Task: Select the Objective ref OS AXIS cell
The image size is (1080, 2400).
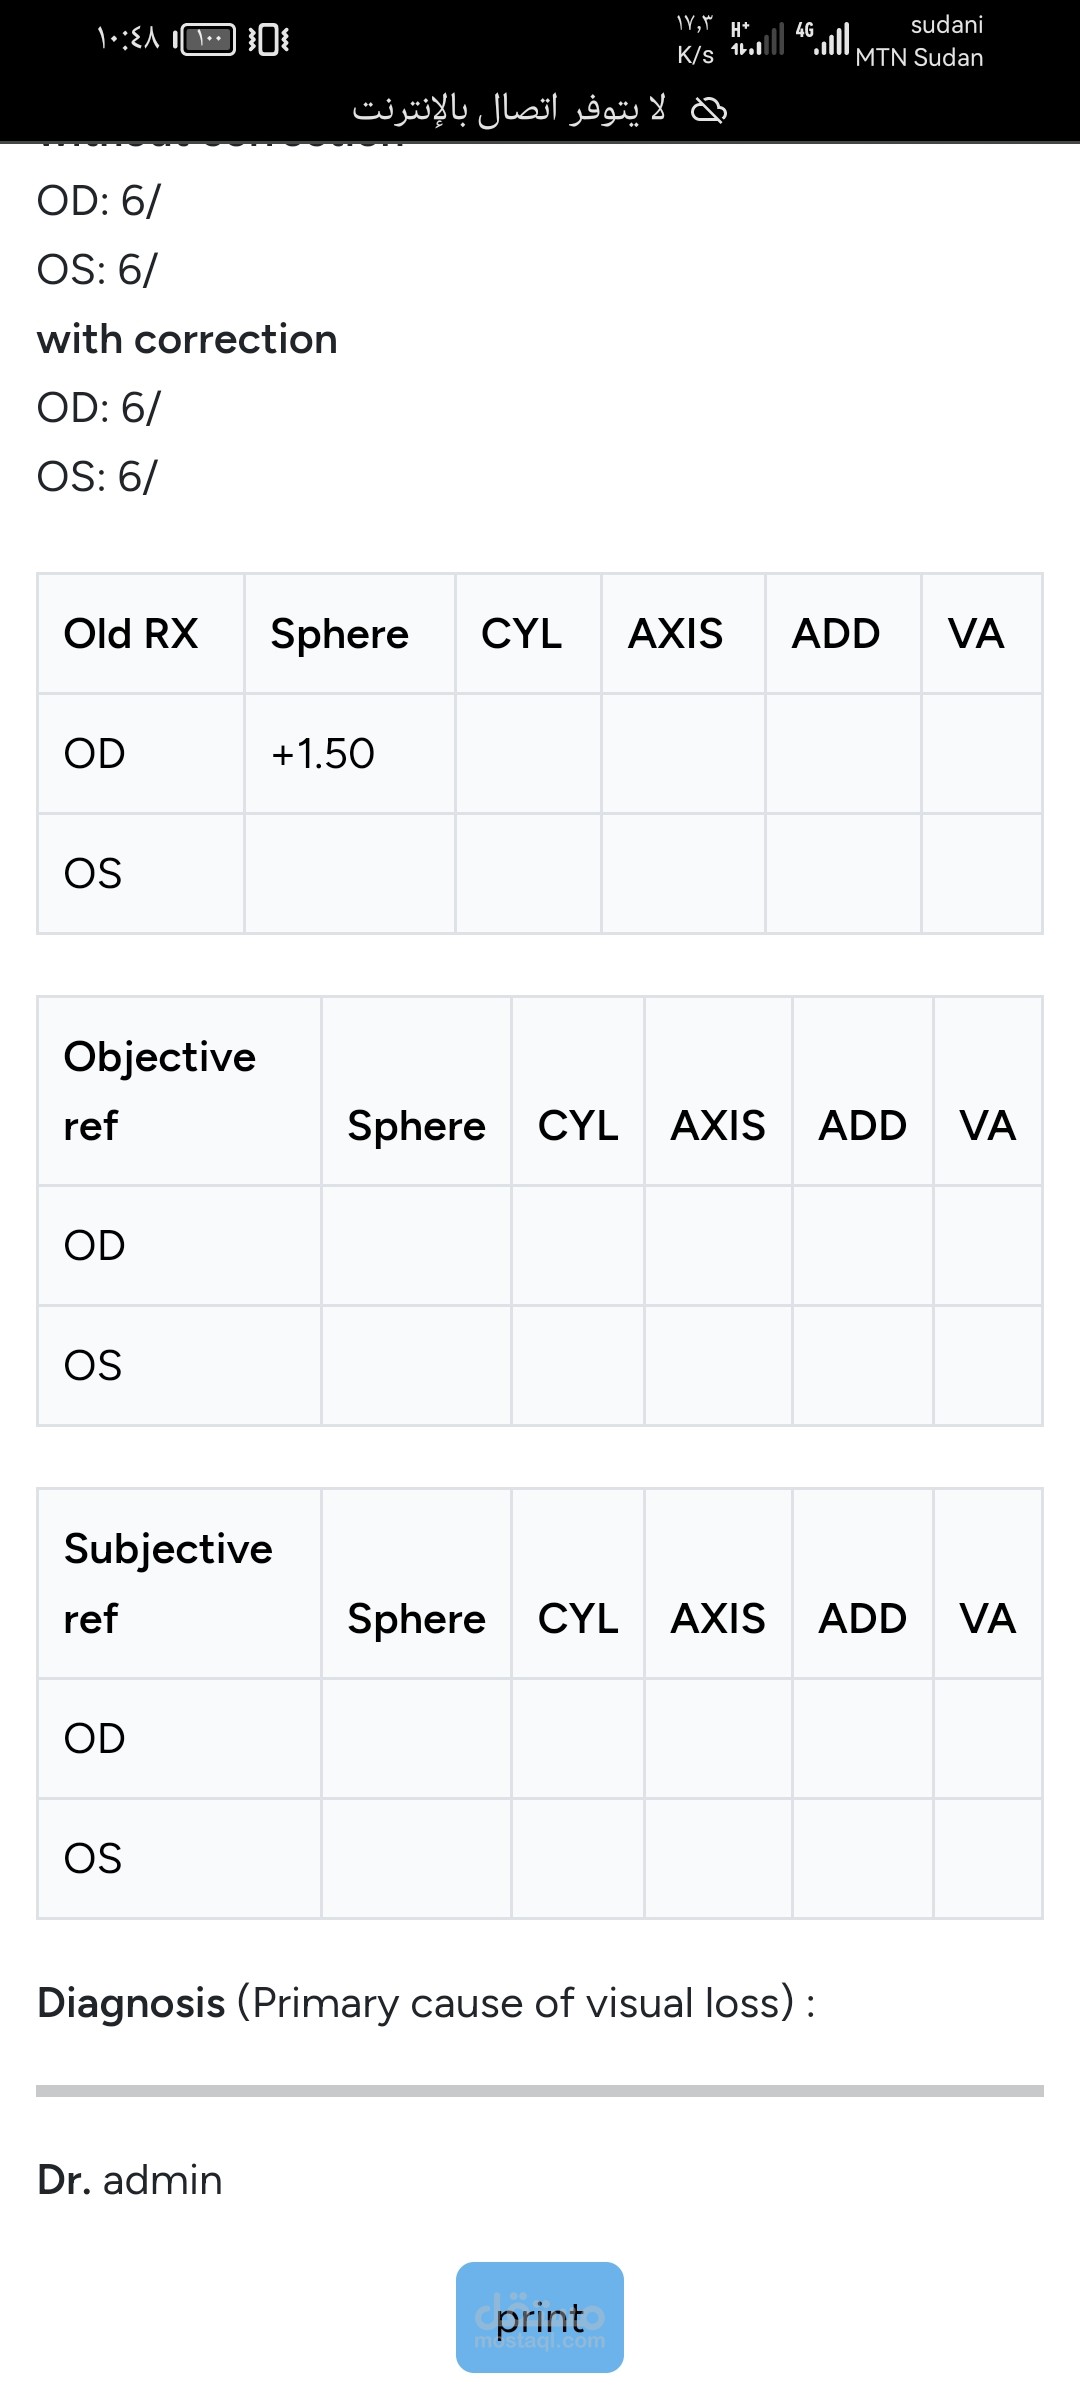Action: click(x=718, y=1365)
